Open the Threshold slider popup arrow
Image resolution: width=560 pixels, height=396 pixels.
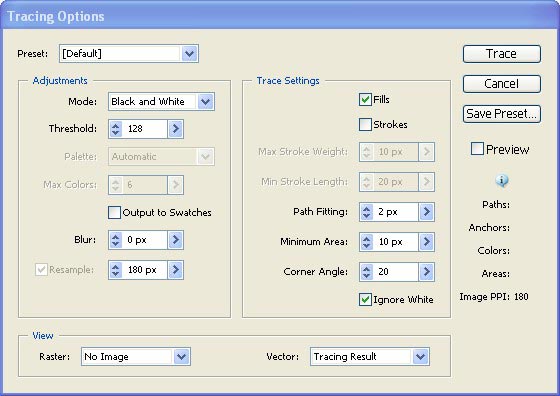coord(176,129)
